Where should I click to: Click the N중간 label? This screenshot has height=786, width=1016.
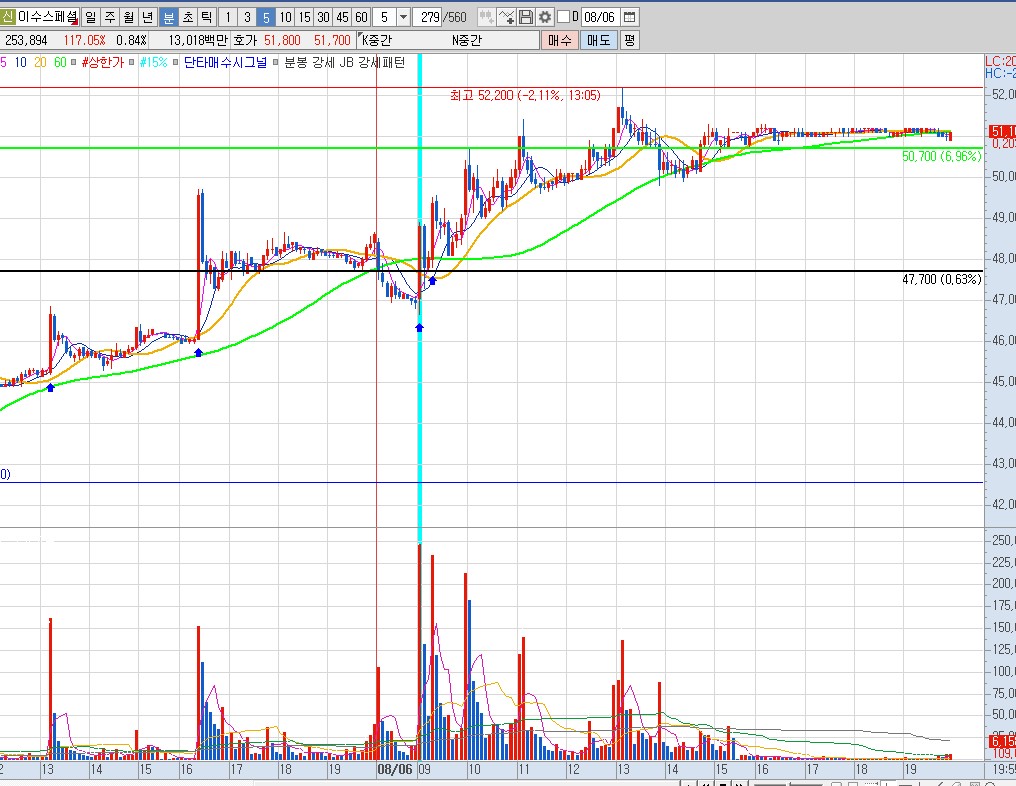(467, 40)
